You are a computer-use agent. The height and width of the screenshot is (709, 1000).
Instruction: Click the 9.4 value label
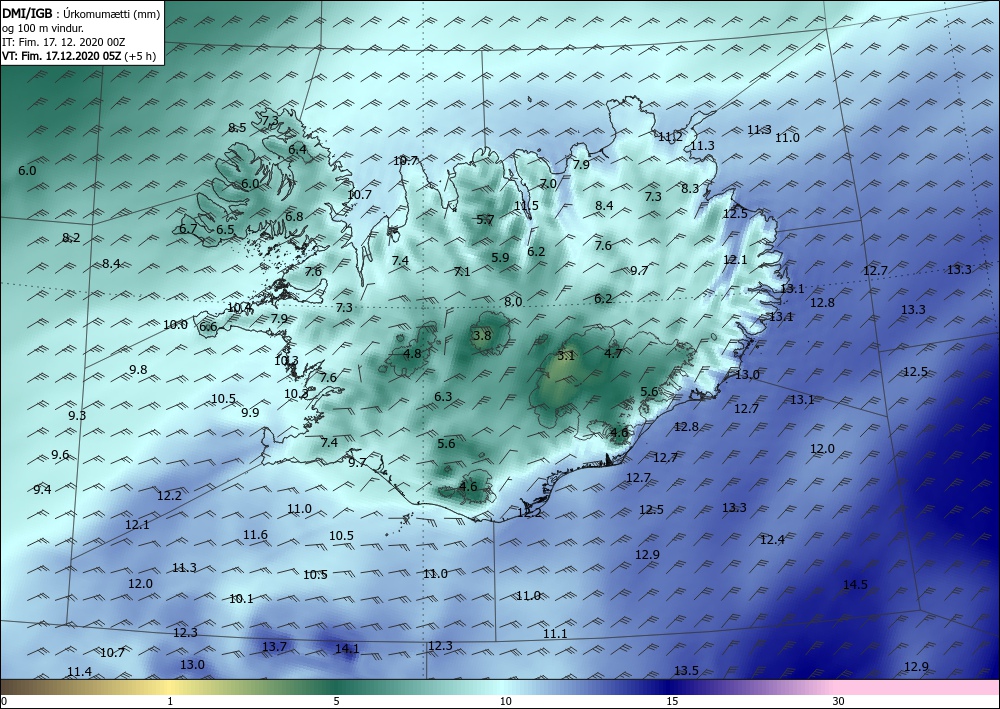pos(43,490)
